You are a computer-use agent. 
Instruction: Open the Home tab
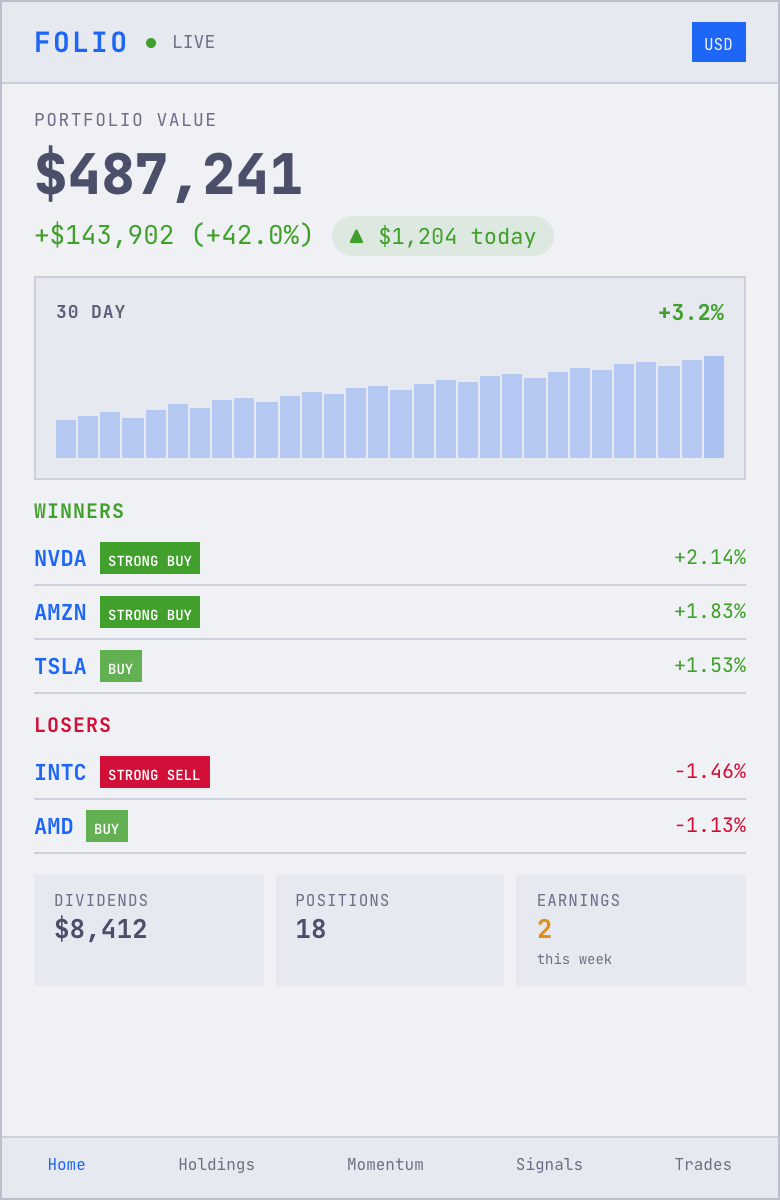click(67, 1165)
